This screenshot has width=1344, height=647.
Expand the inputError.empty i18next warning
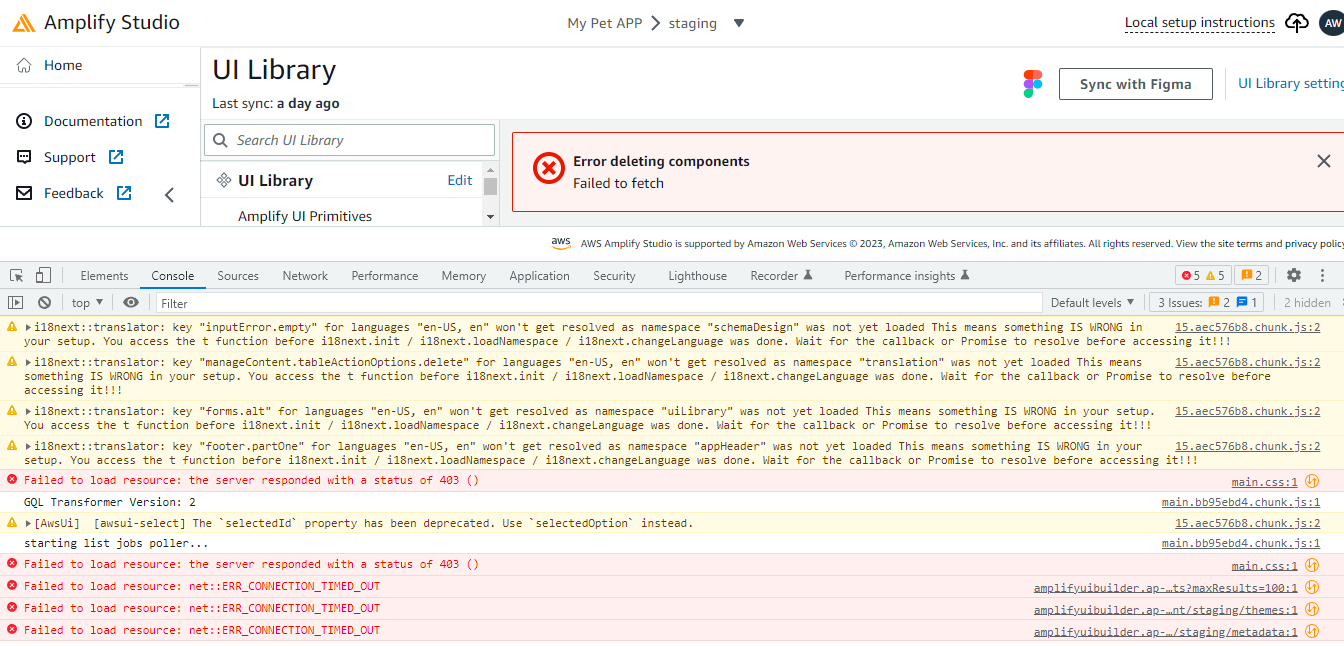coord(28,327)
